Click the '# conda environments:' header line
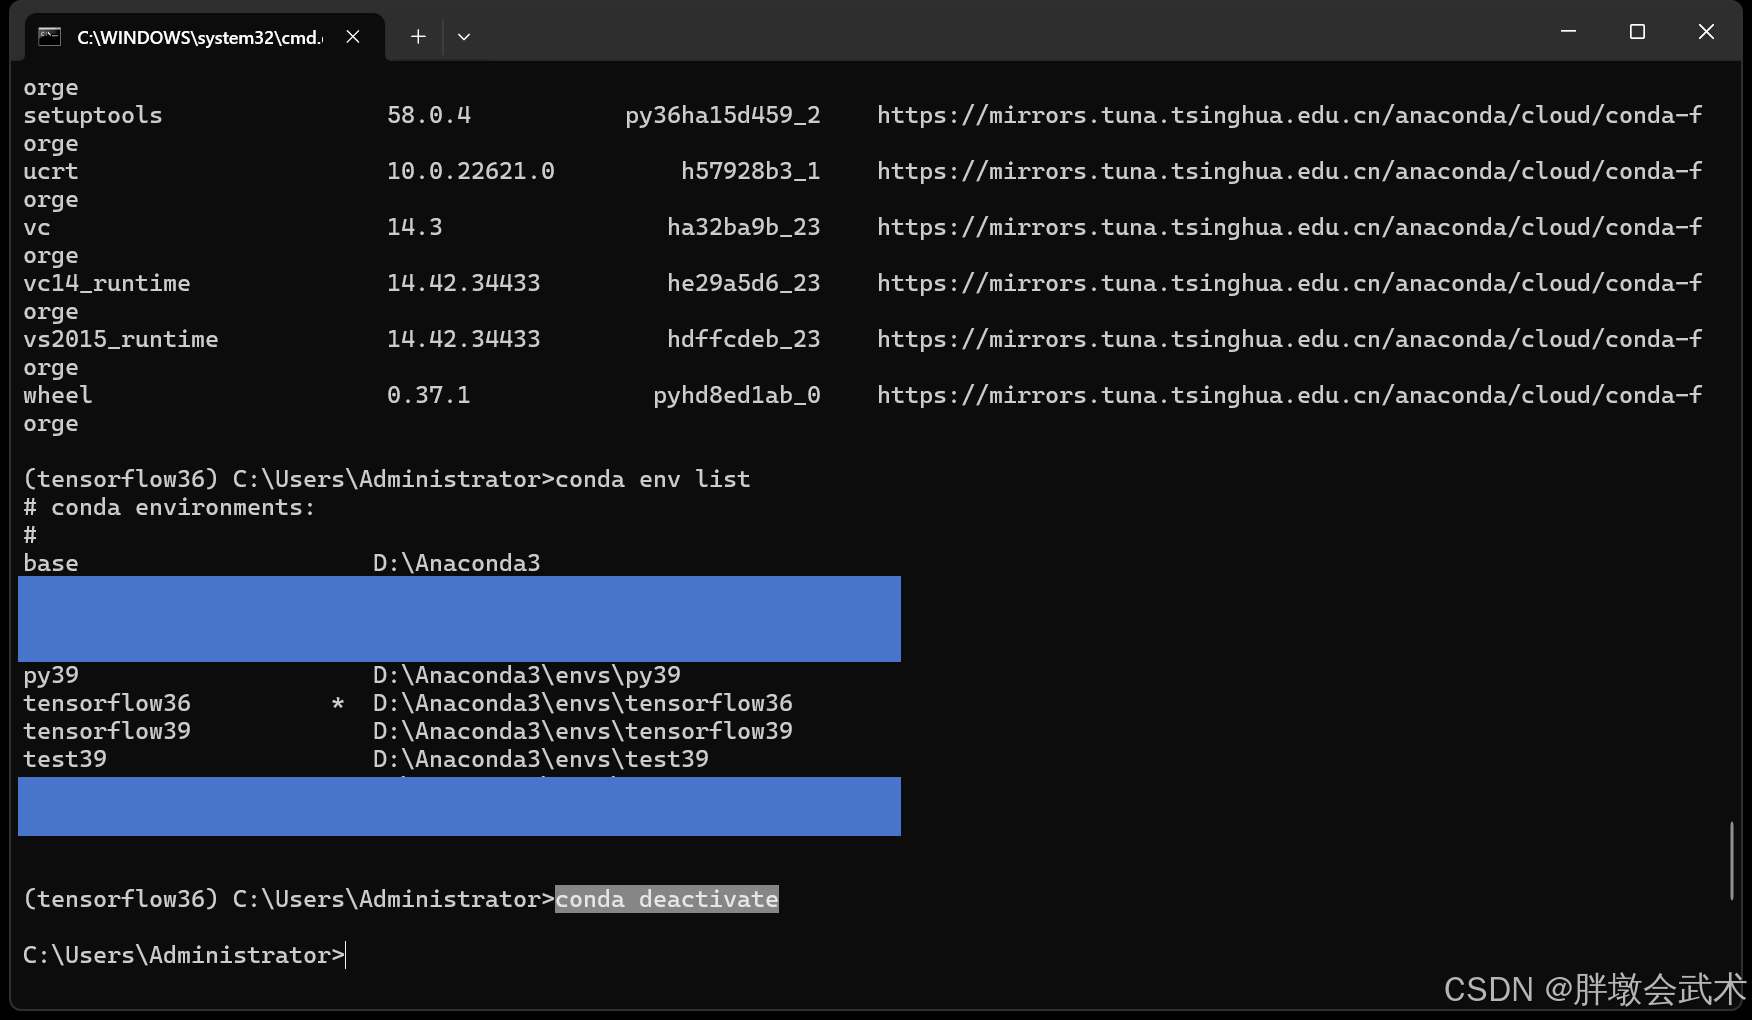The width and height of the screenshot is (1752, 1020). tap(170, 507)
